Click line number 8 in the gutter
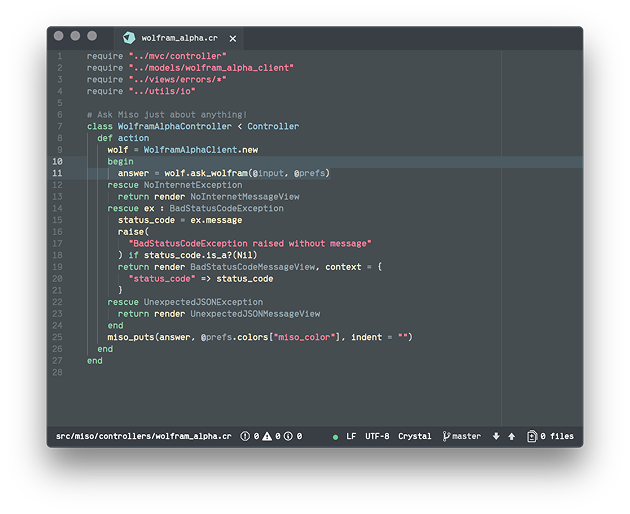 pyautogui.click(x=60, y=138)
